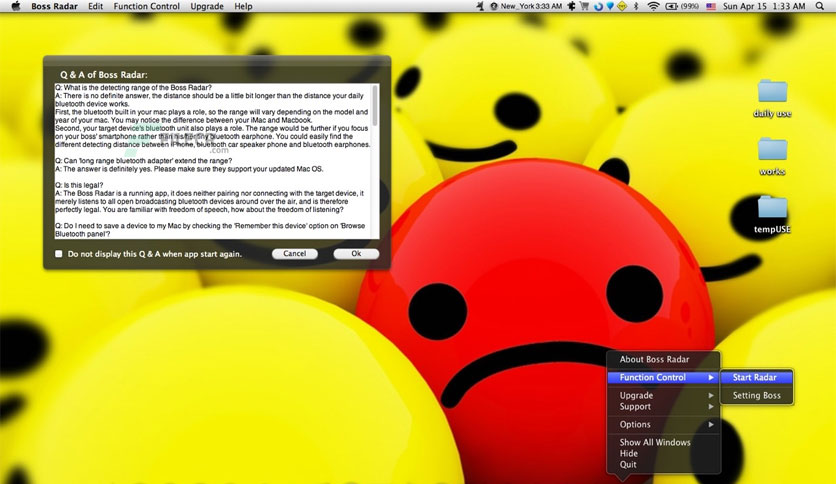
Task: Open Function Control in the top menu bar
Action: 147,6
